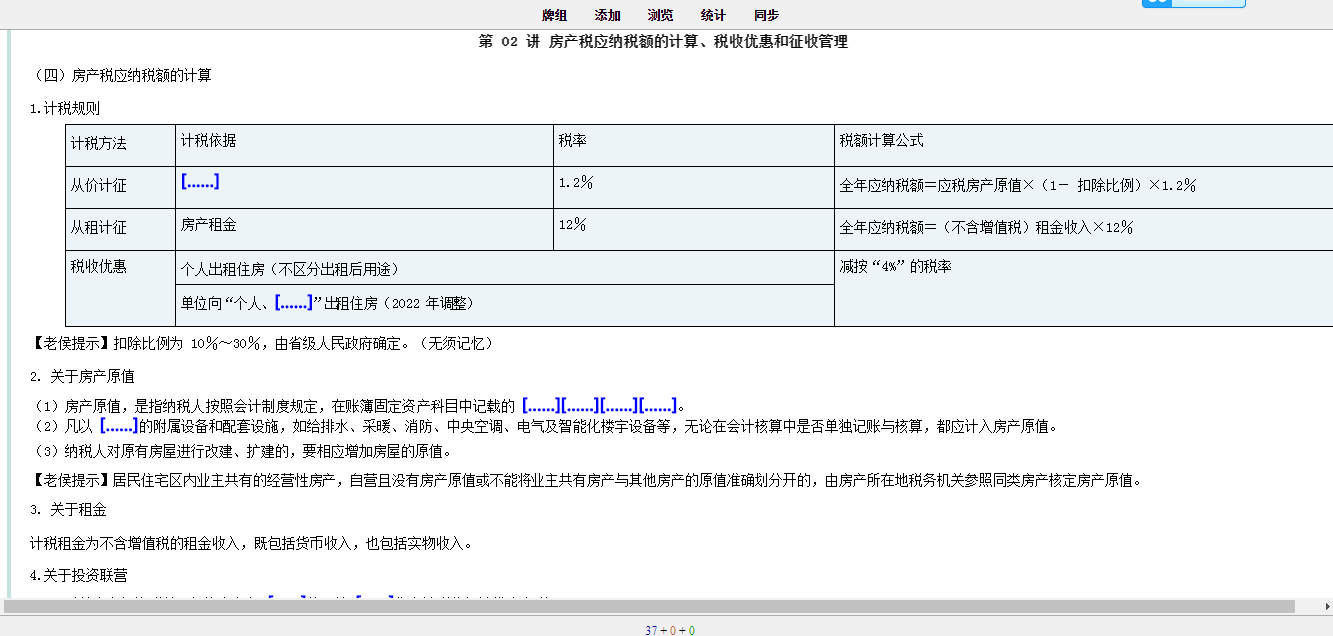Open the 添加 add-card menu
Image resolution: width=1333 pixels, height=636 pixels.
(607, 15)
